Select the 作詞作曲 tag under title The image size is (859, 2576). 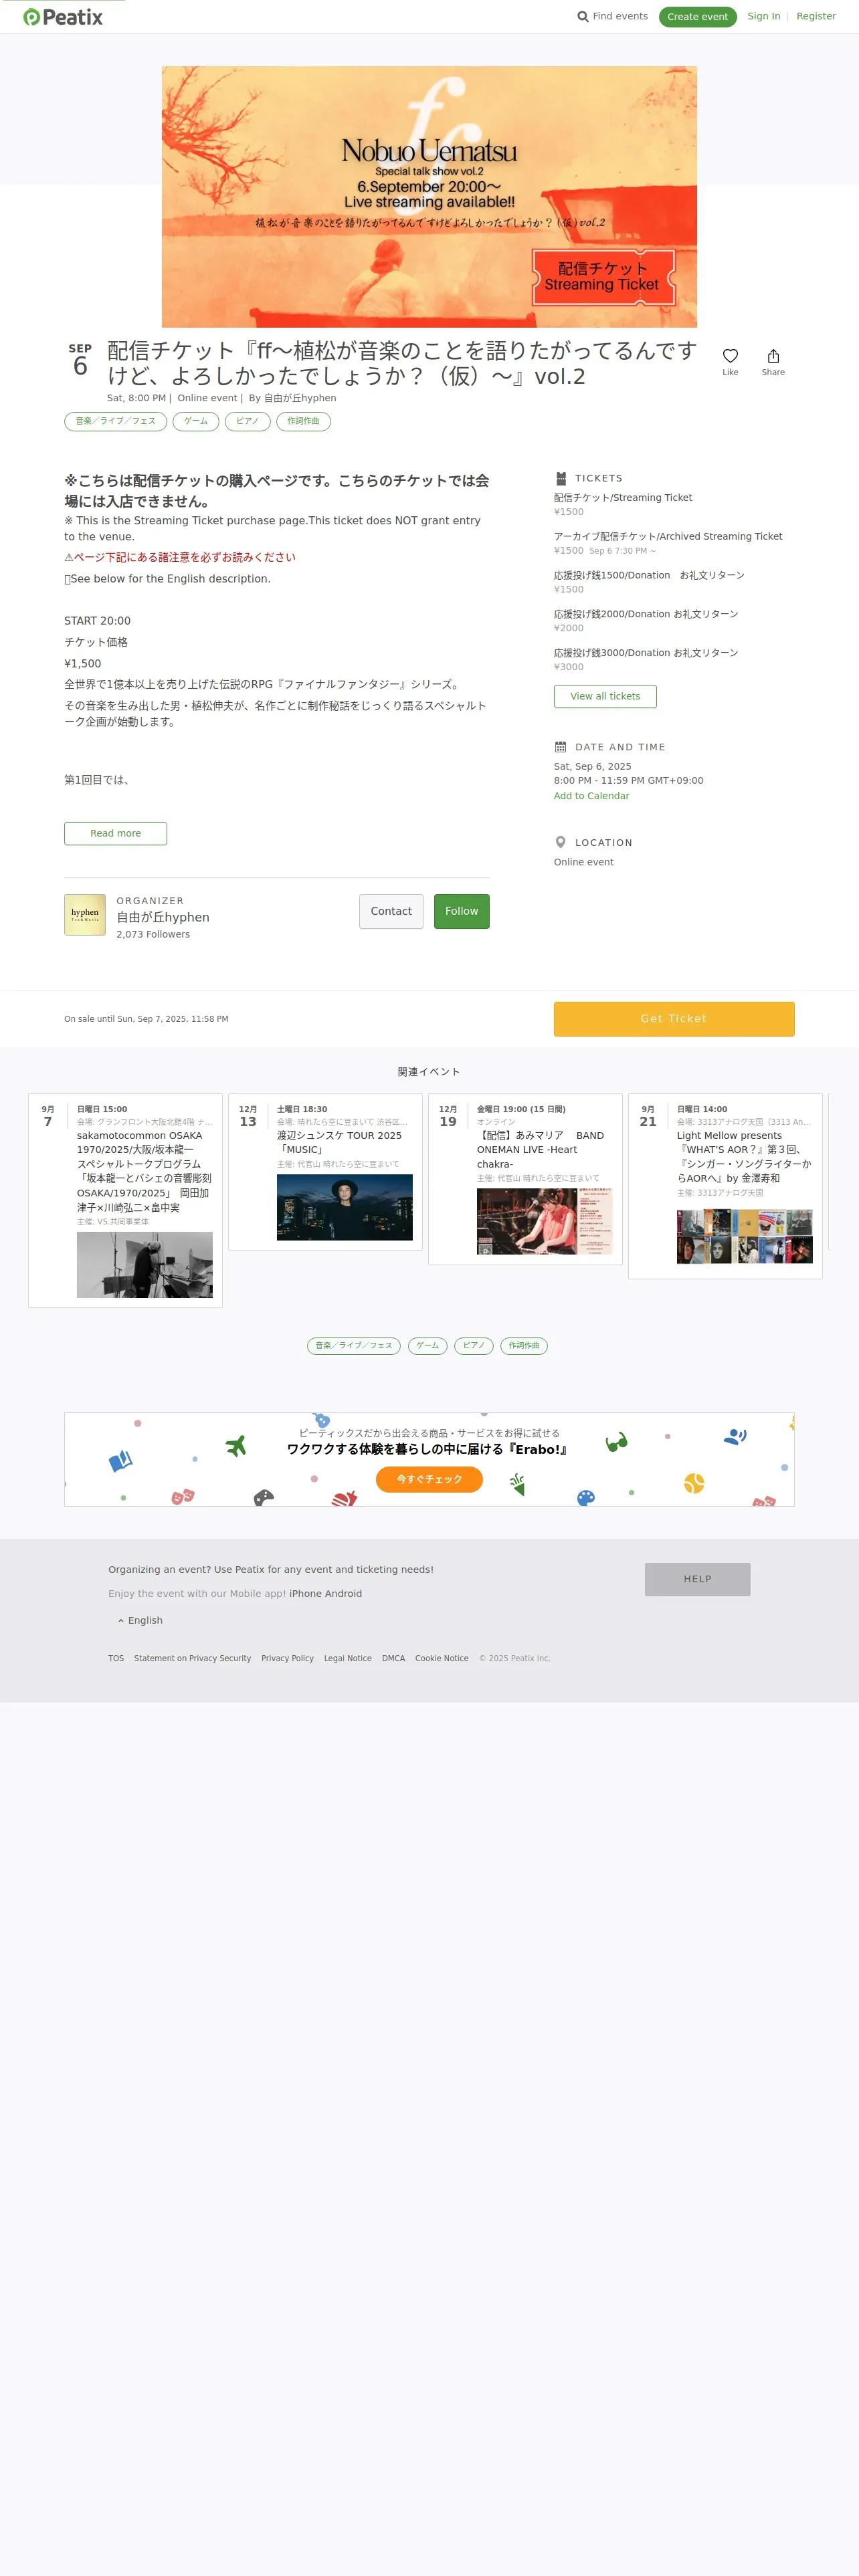point(303,421)
